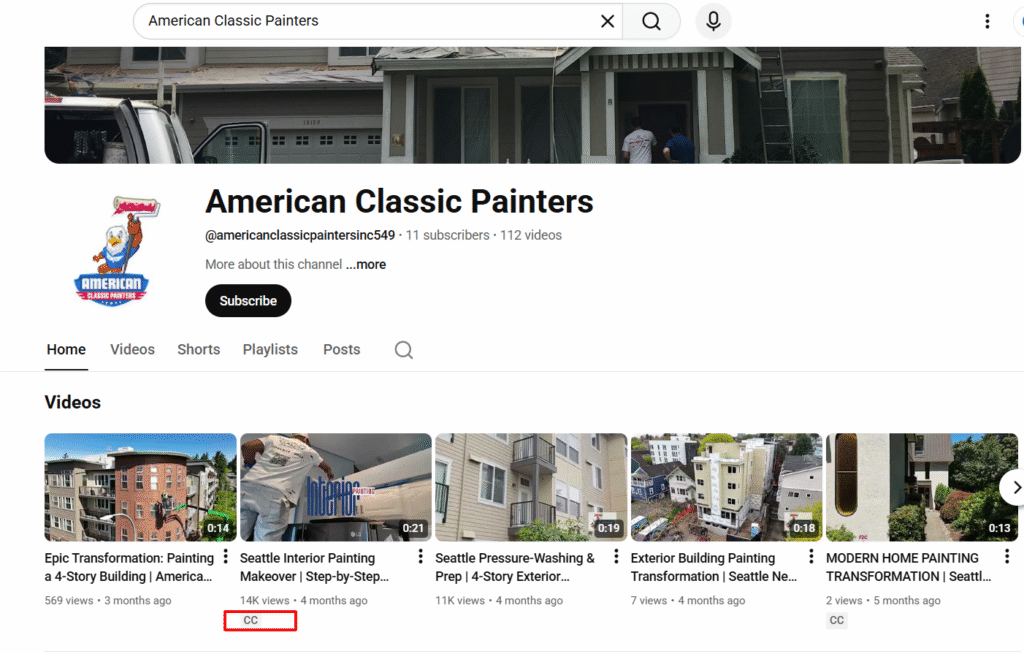Switch to the Videos tab
1024x654 pixels.
132,350
